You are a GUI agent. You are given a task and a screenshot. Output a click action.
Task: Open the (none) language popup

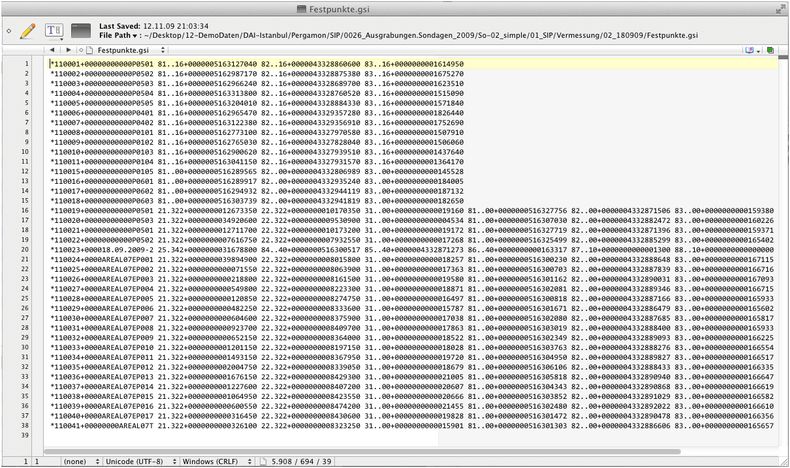click(x=81, y=461)
